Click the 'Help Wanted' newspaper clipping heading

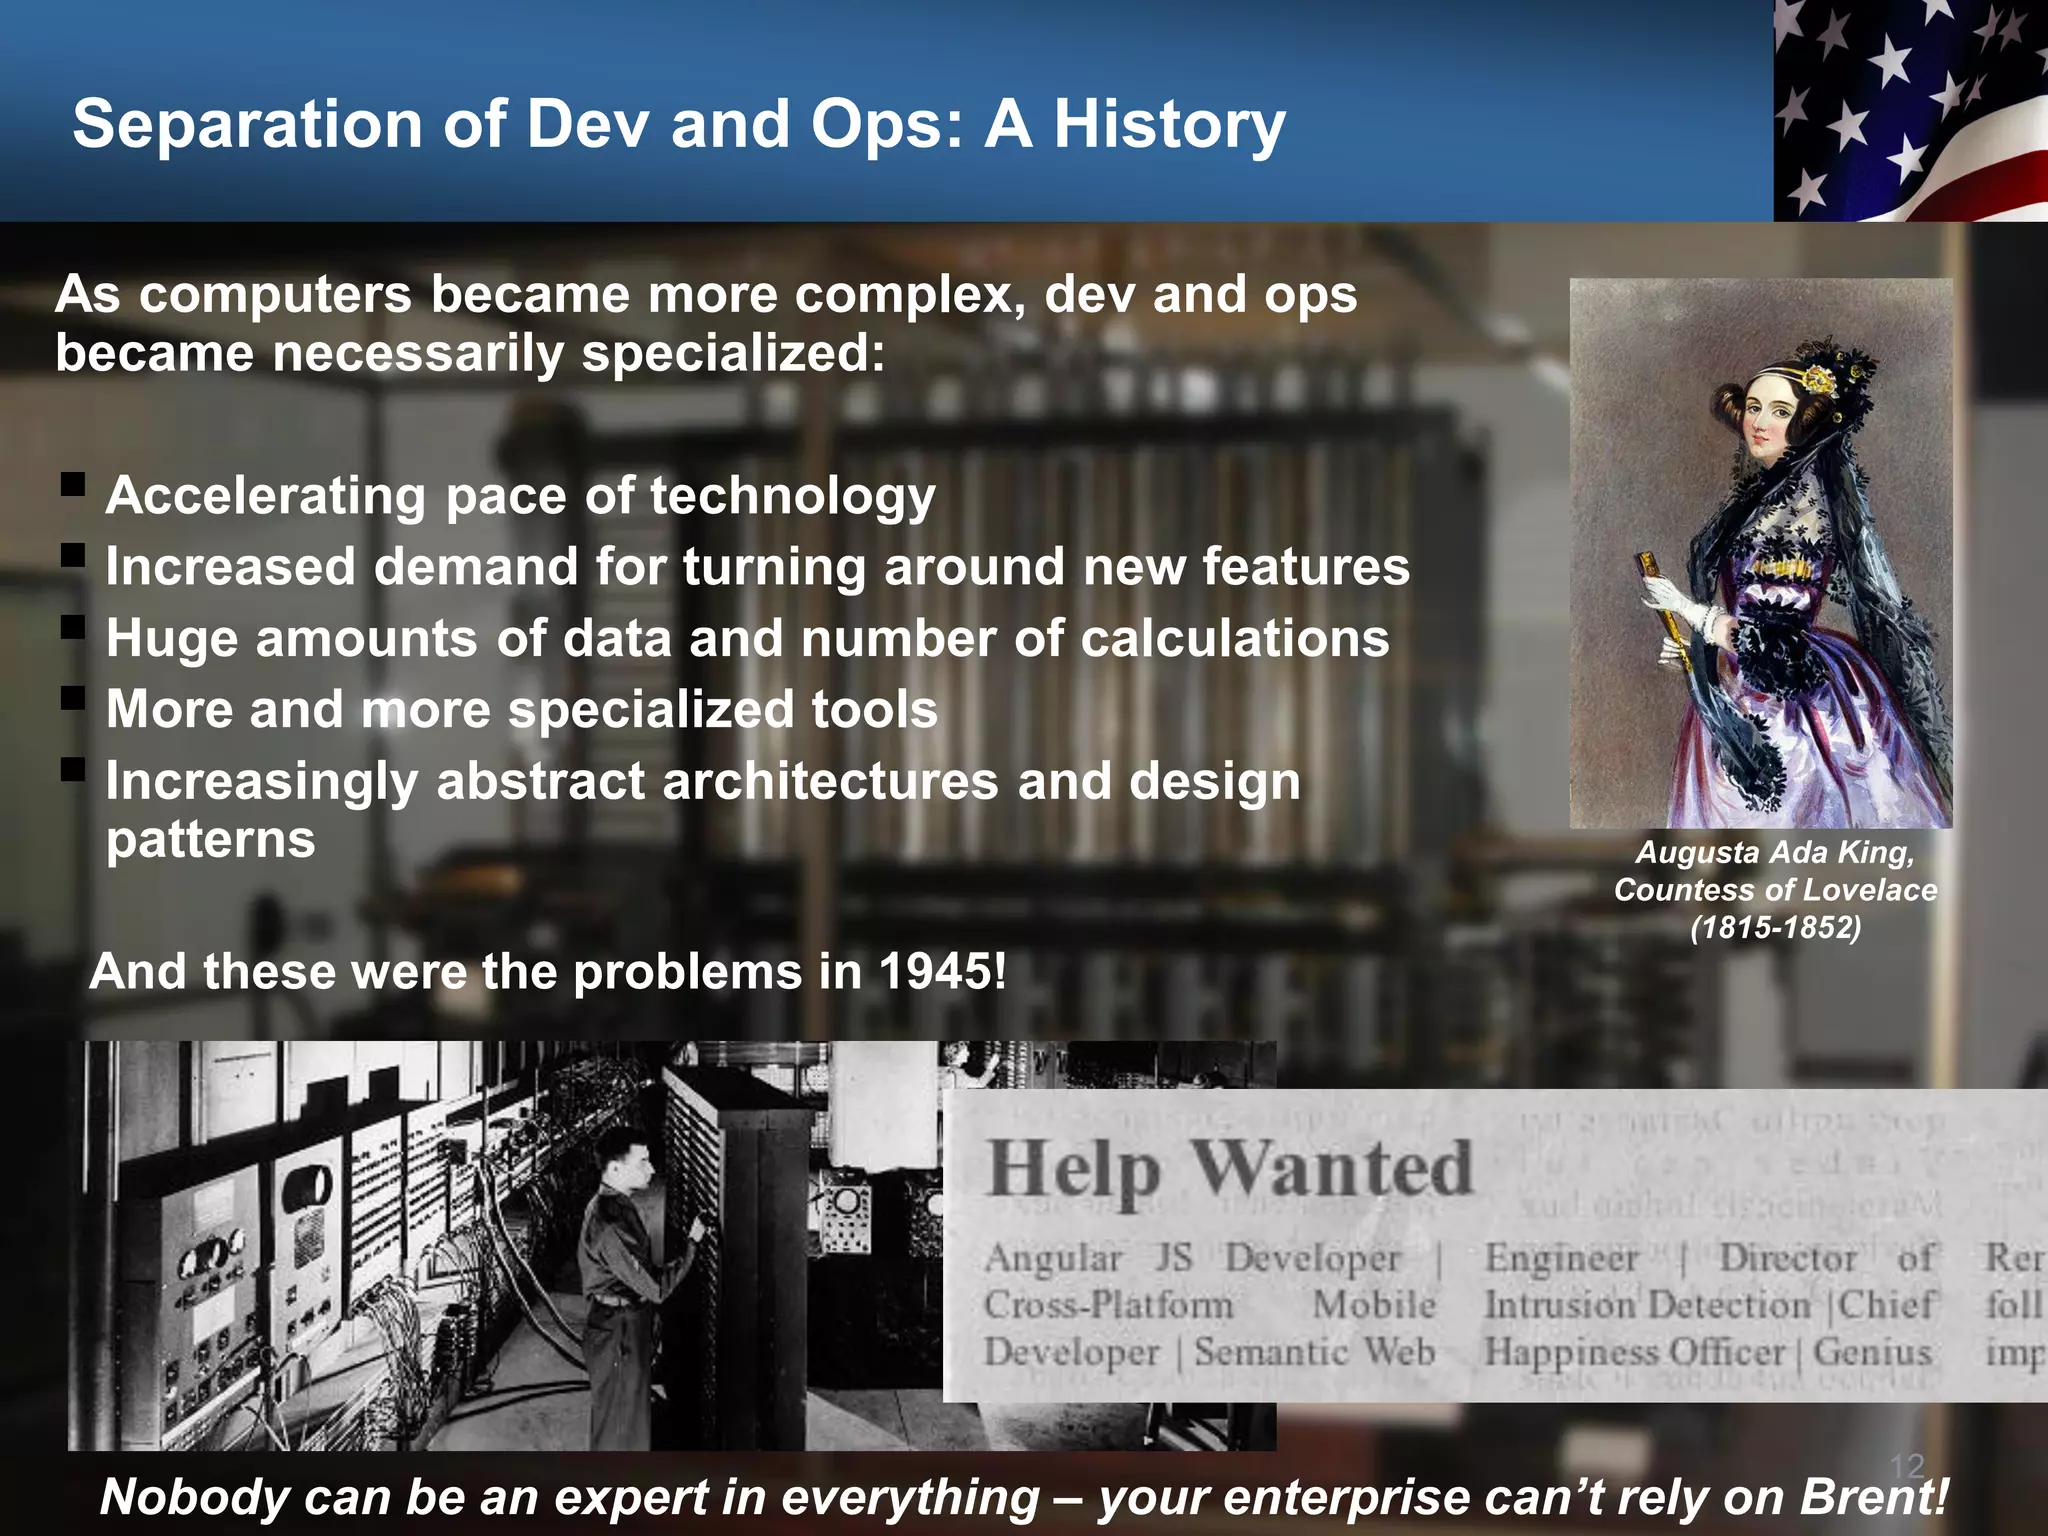coord(1230,1169)
